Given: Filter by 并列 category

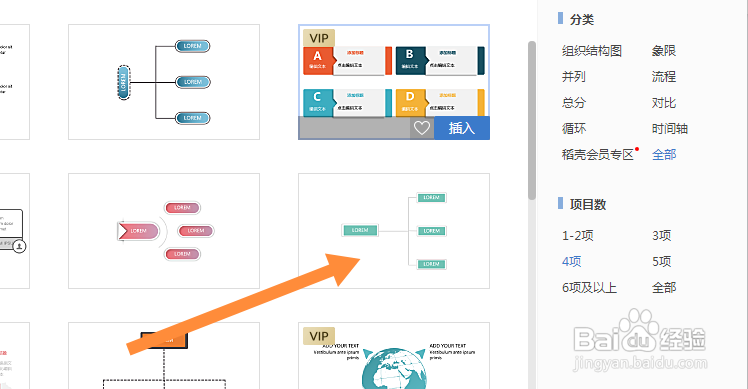Looking at the screenshot, I should [573, 76].
